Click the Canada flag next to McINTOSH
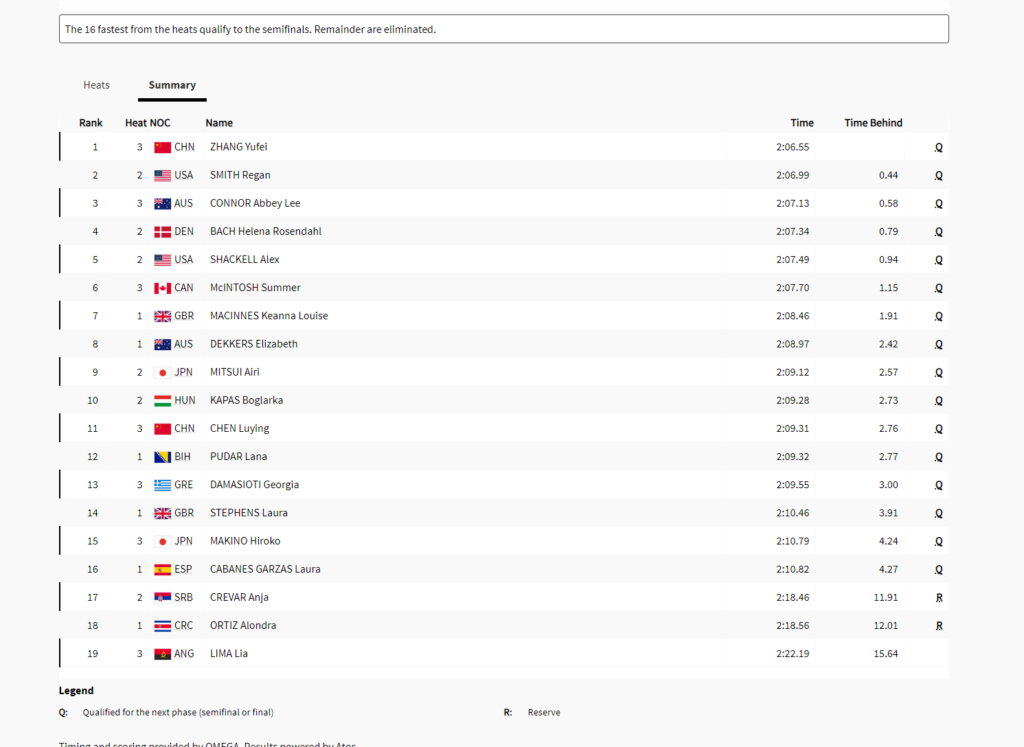This screenshot has height=747, width=1024. pyautogui.click(x=162, y=288)
